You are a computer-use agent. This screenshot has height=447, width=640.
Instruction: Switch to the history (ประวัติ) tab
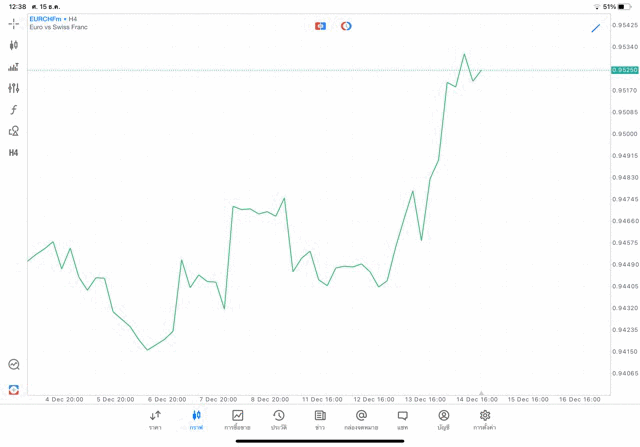[279, 420]
